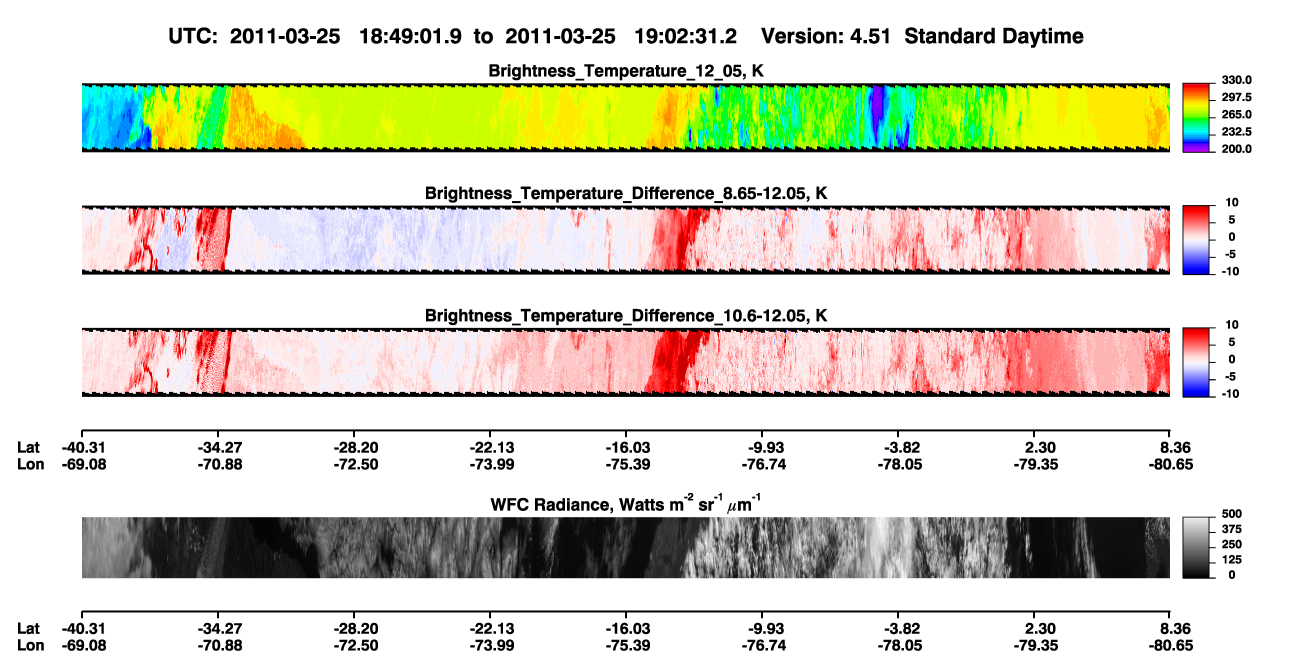1300x667 pixels.
Task: Click the 'Brightness_Temperature_12_05, K' panel title
Action: pos(626,71)
